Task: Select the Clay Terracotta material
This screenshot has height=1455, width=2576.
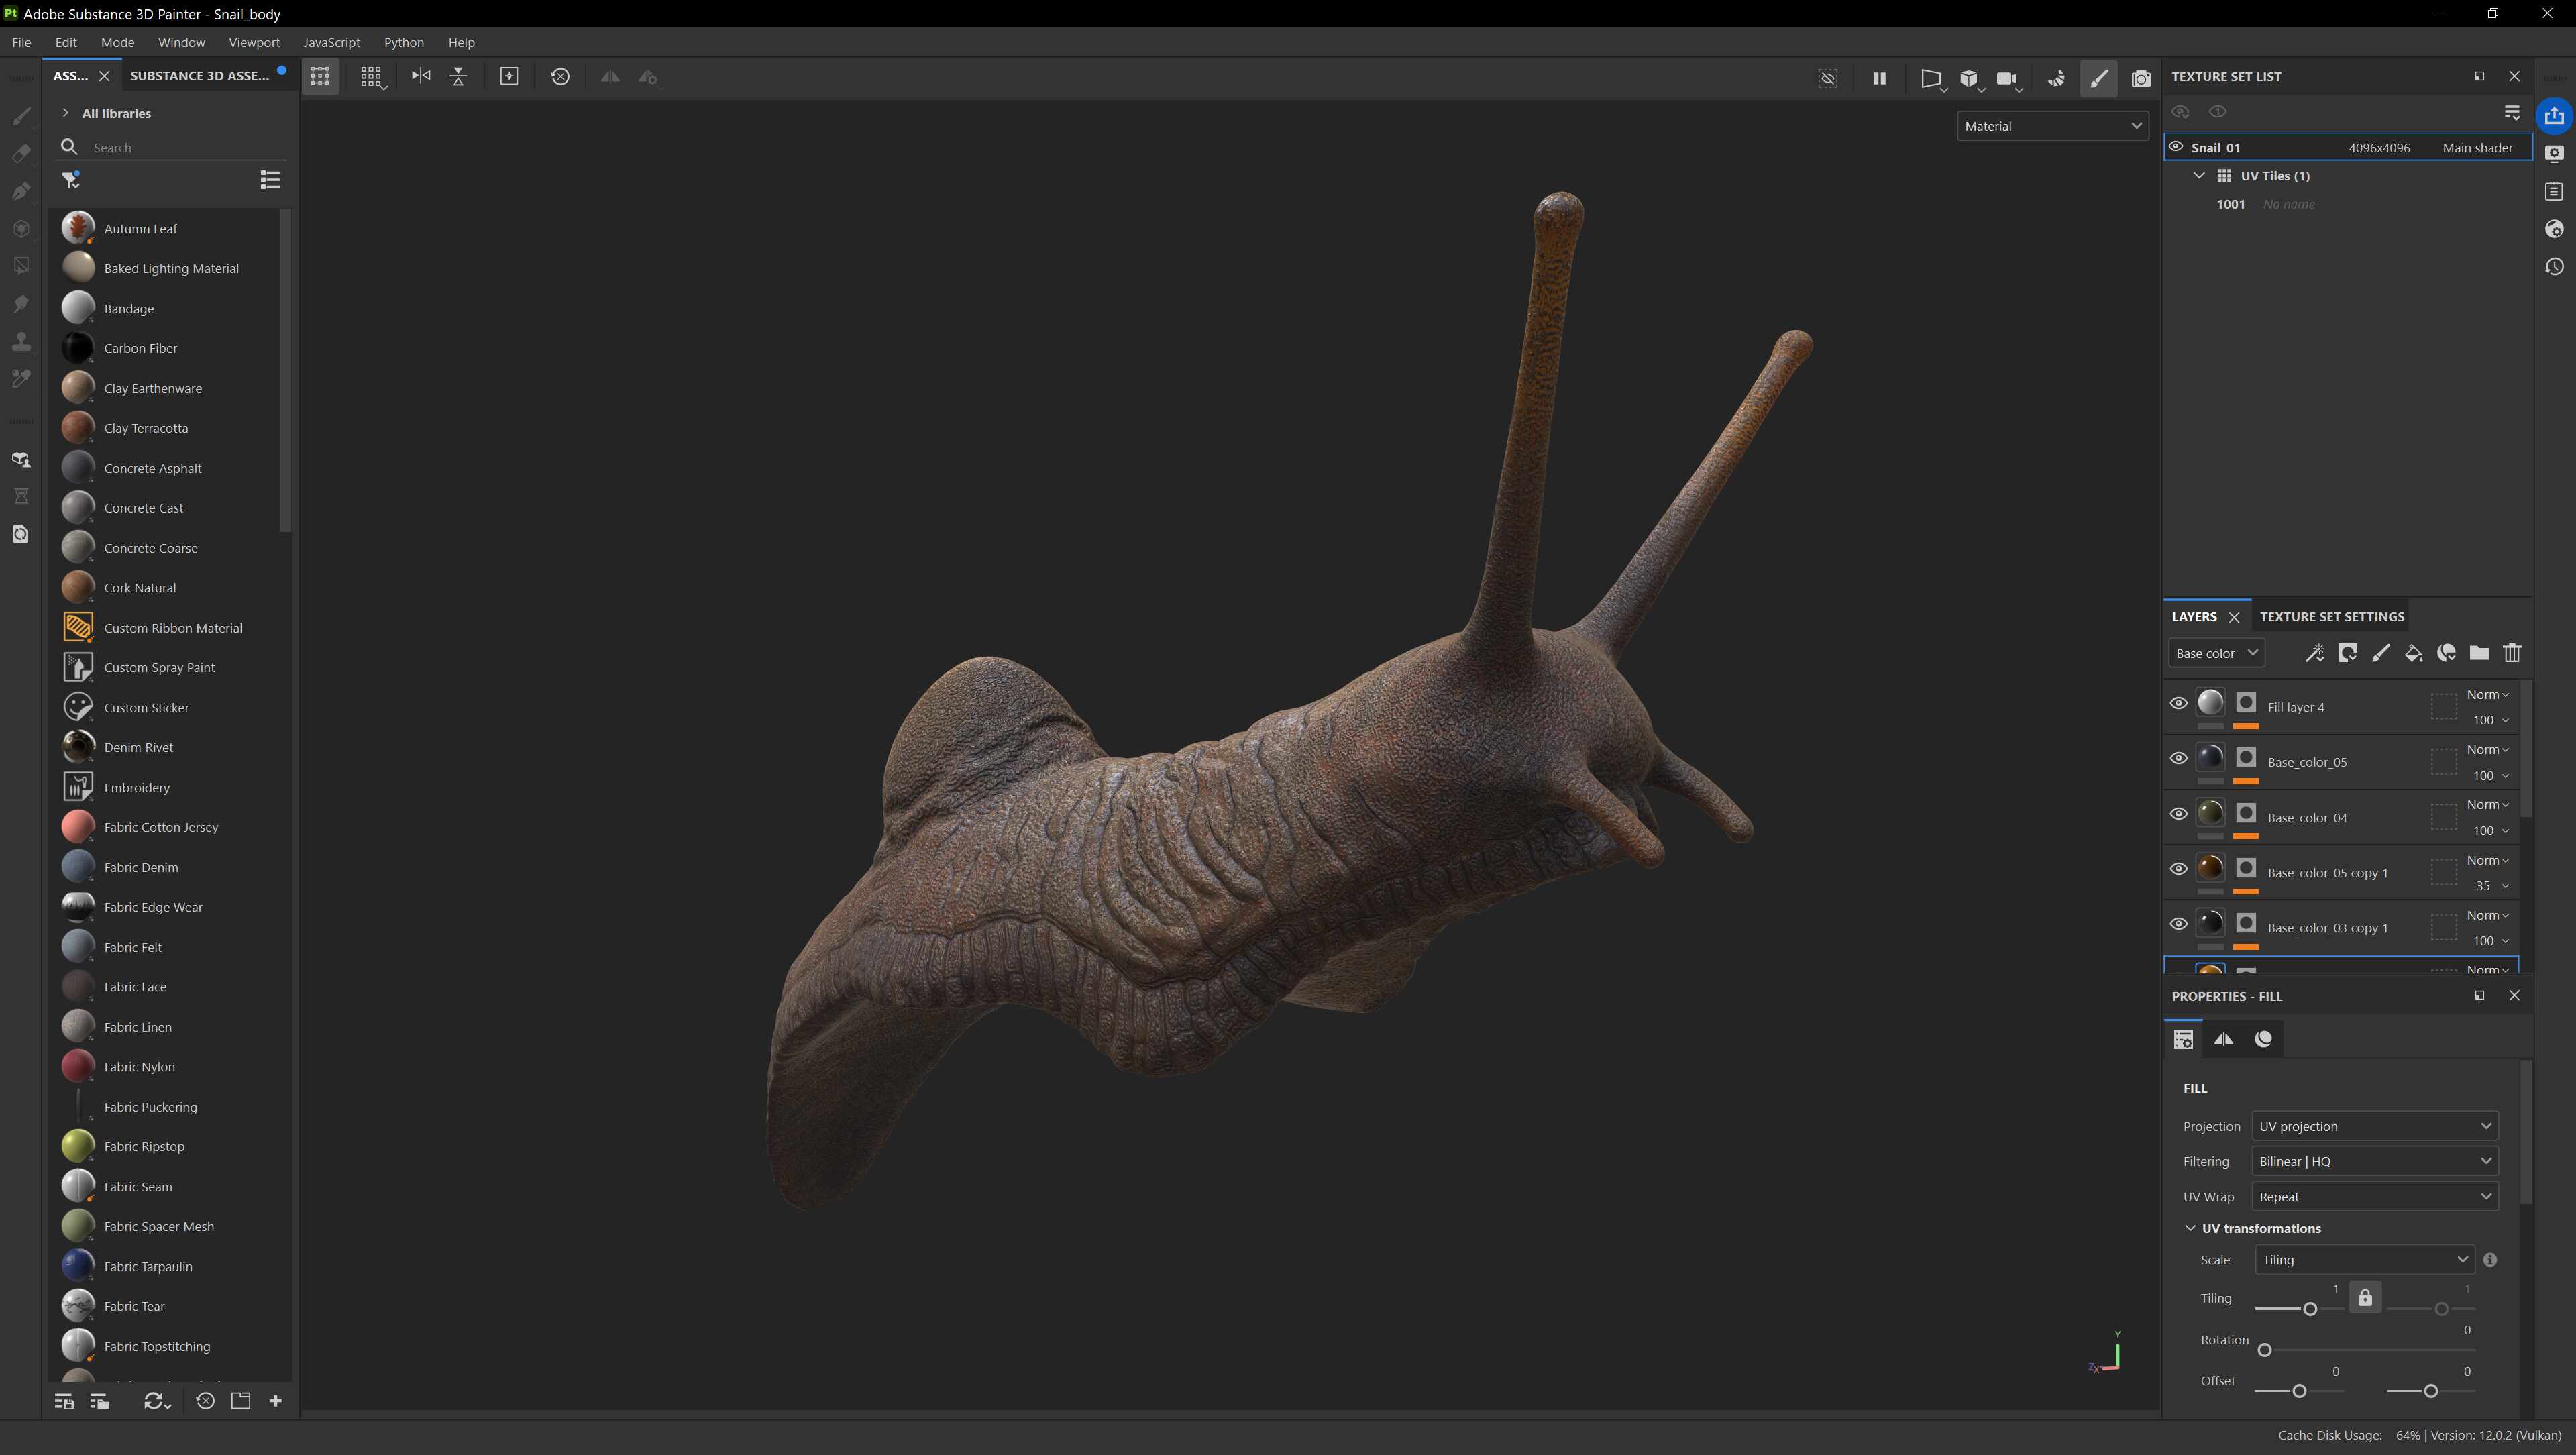Action: (146, 428)
